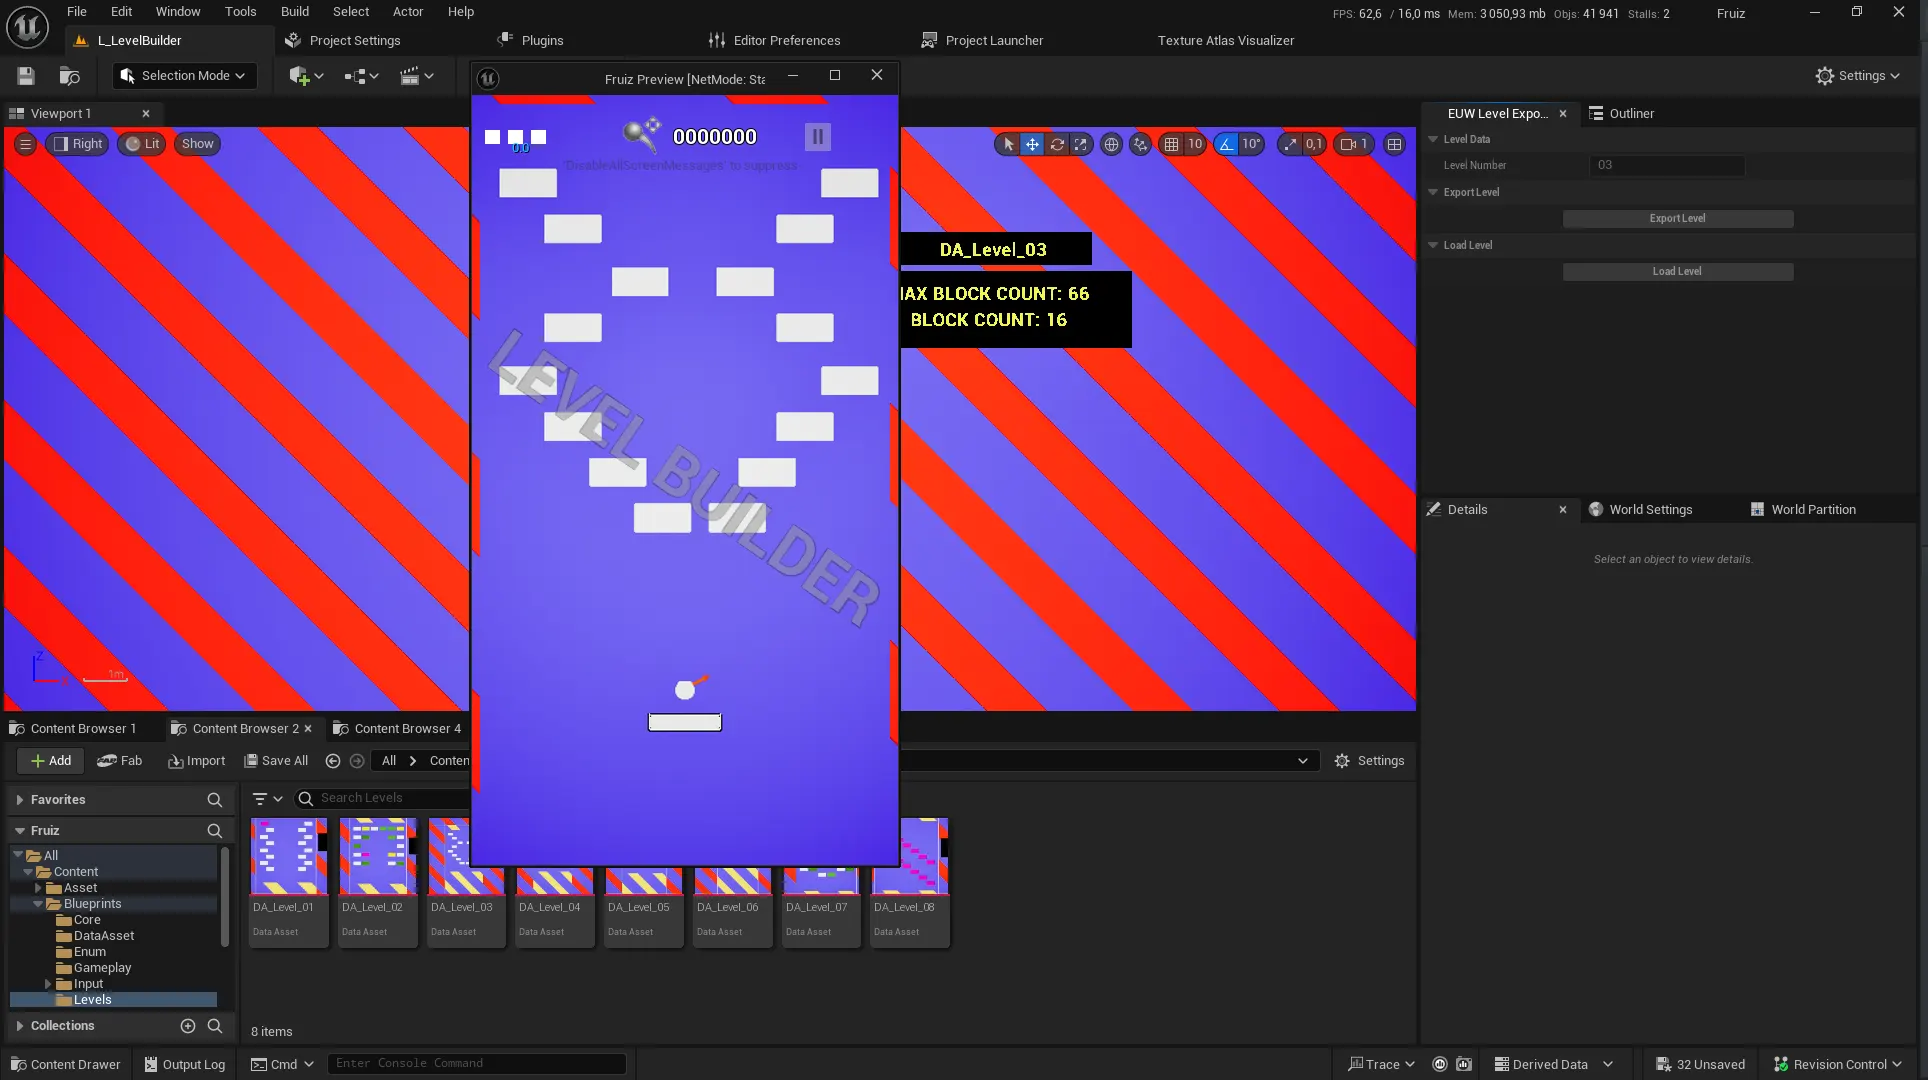Add a new collection with plus icon

[187, 1026]
